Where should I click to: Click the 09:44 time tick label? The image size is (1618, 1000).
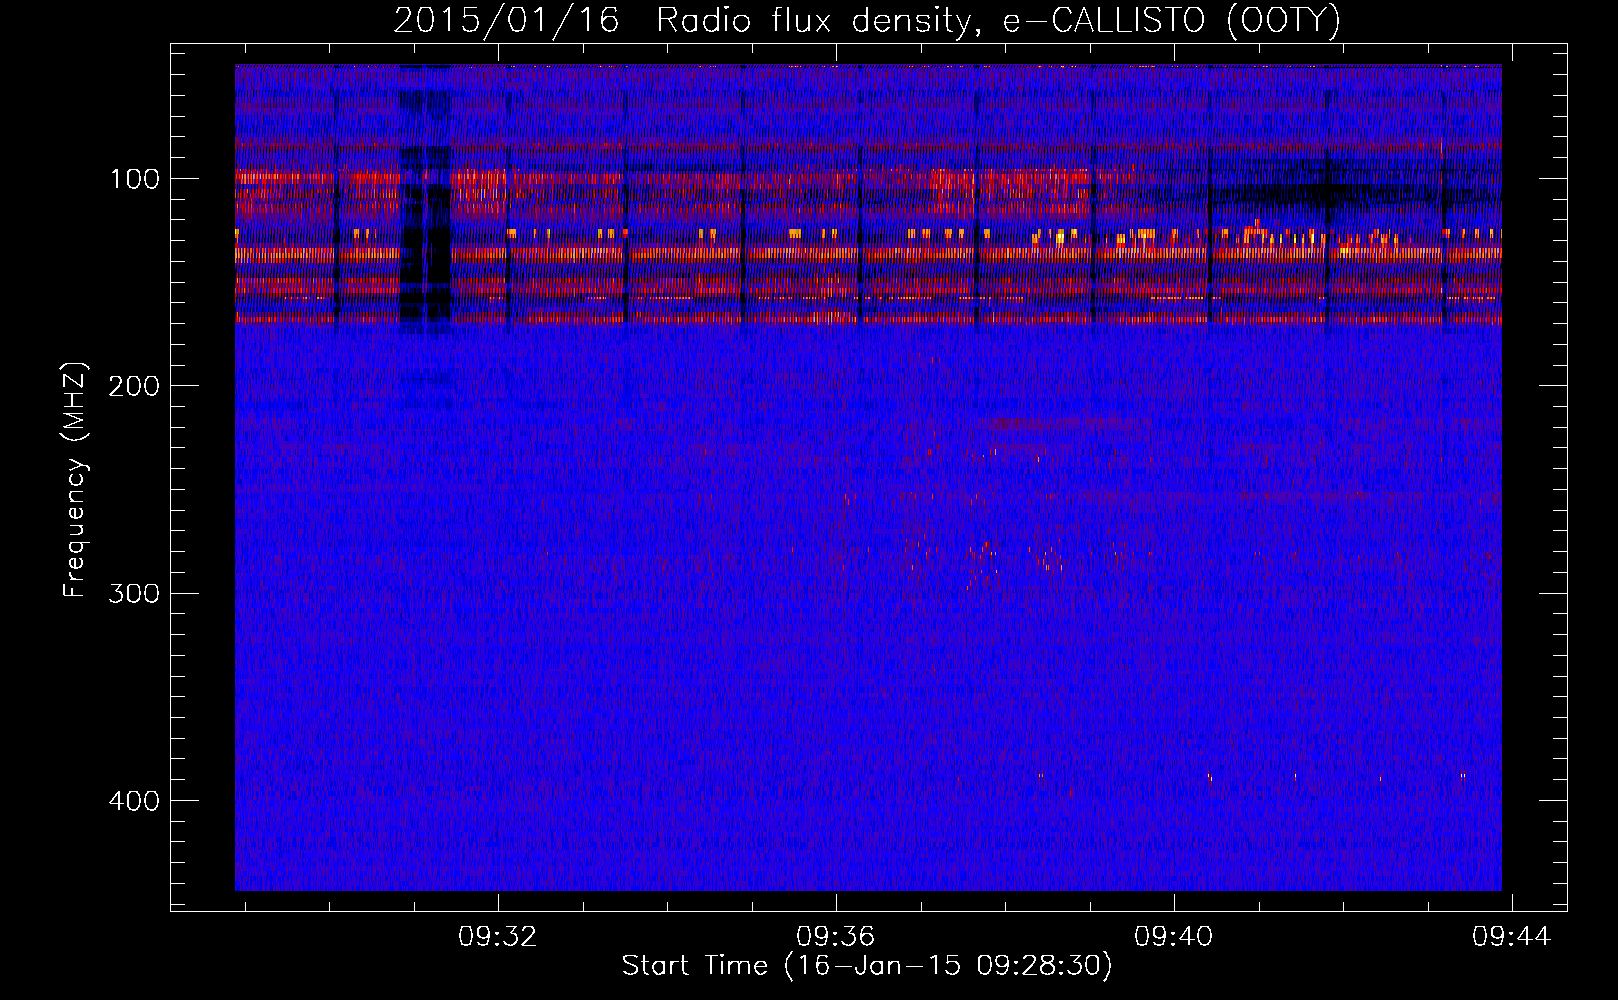(x=1511, y=936)
